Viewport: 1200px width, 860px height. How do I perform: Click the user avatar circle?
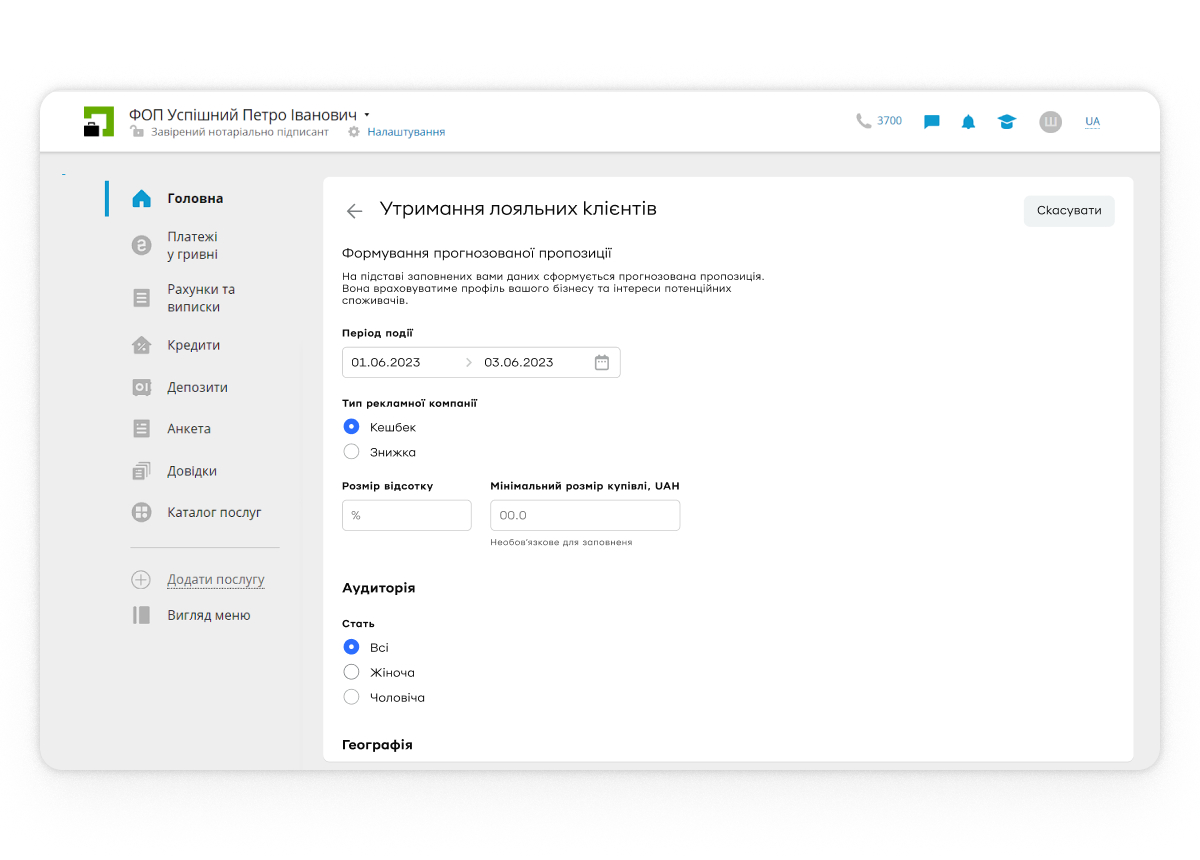click(x=1050, y=122)
